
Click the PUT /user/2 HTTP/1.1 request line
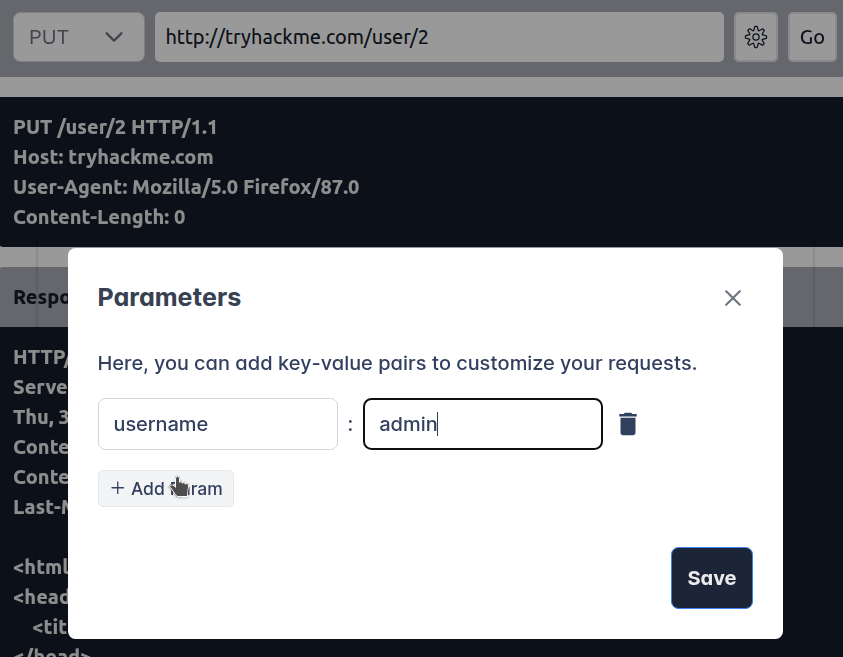click(115, 127)
